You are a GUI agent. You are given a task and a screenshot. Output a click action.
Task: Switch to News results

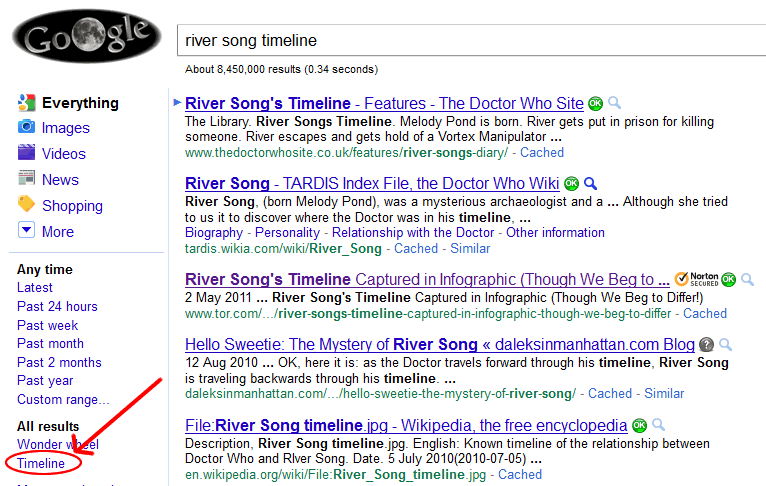point(60,180)
